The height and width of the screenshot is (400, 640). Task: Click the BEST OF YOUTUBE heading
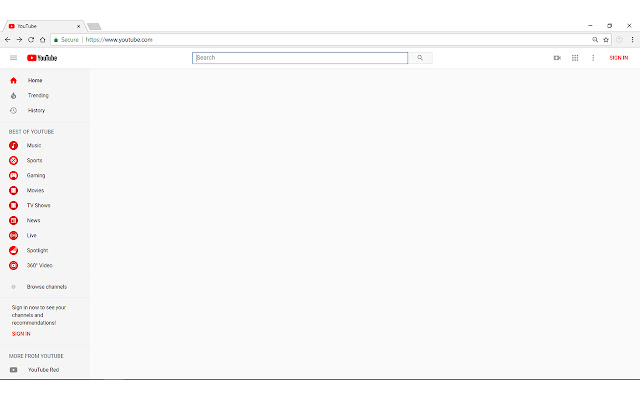point(31,132)
